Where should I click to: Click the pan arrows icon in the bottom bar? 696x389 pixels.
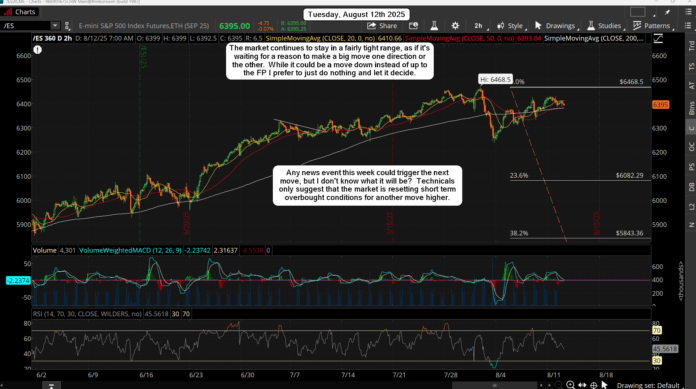point(582,385)
